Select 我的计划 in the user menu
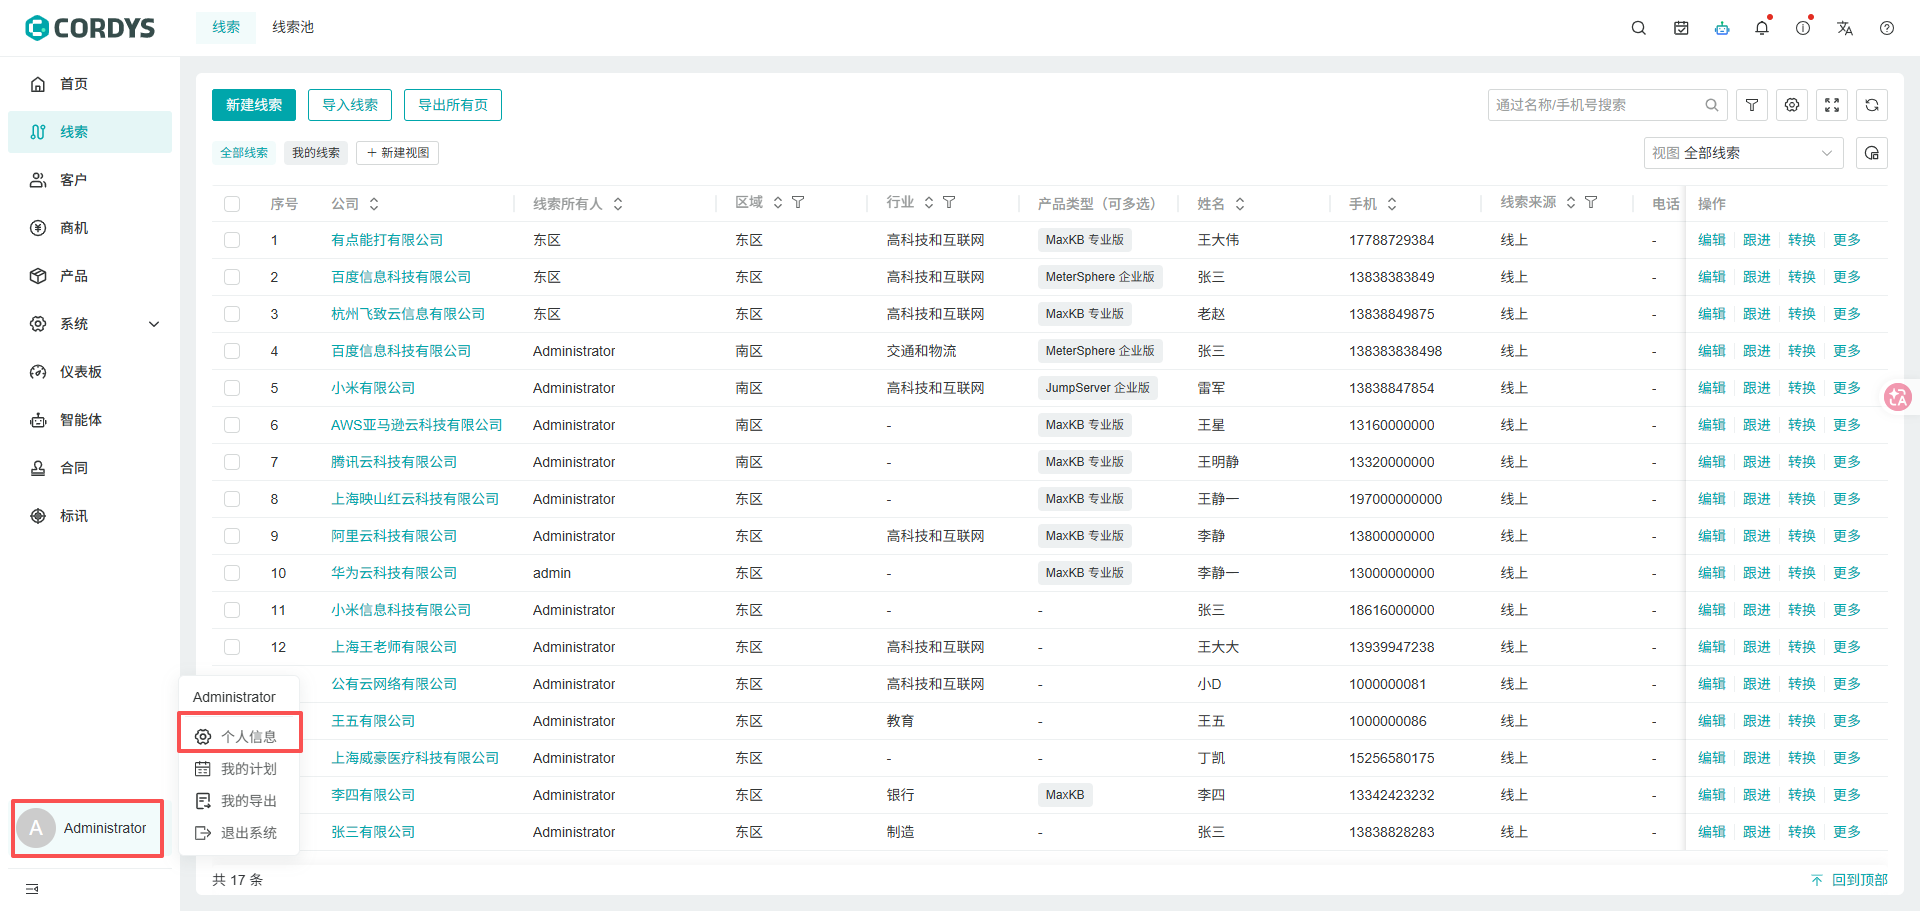The image size is (1920, 911). coord(248,768)
